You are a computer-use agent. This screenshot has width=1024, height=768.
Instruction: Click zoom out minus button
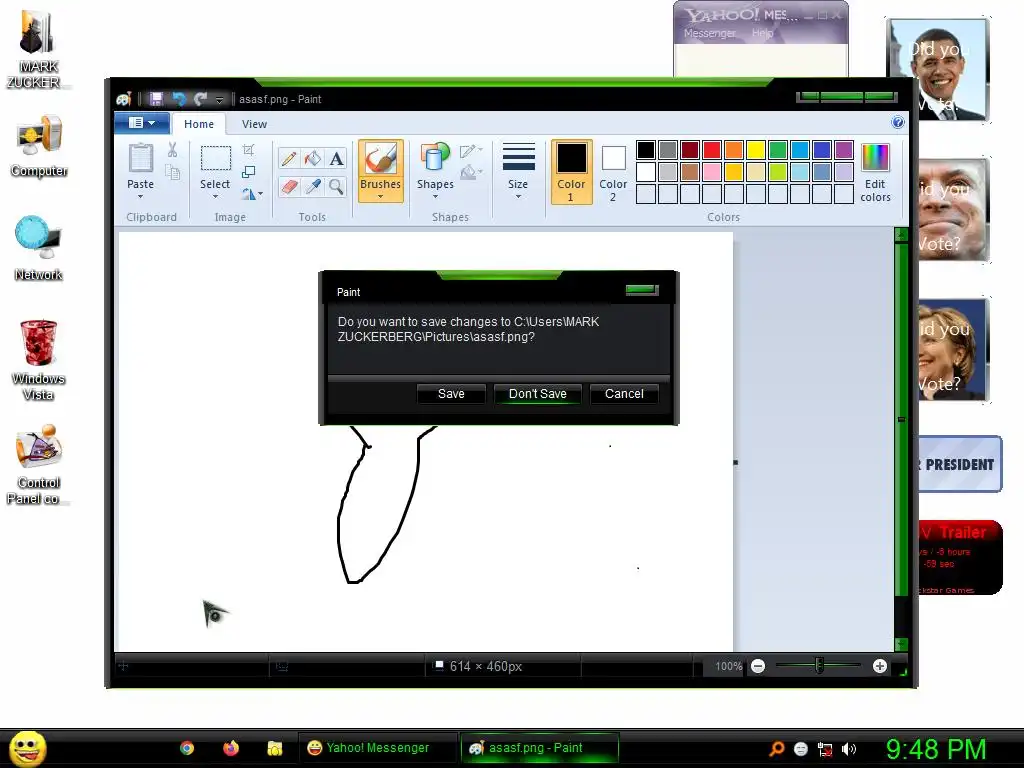[758, 666]
